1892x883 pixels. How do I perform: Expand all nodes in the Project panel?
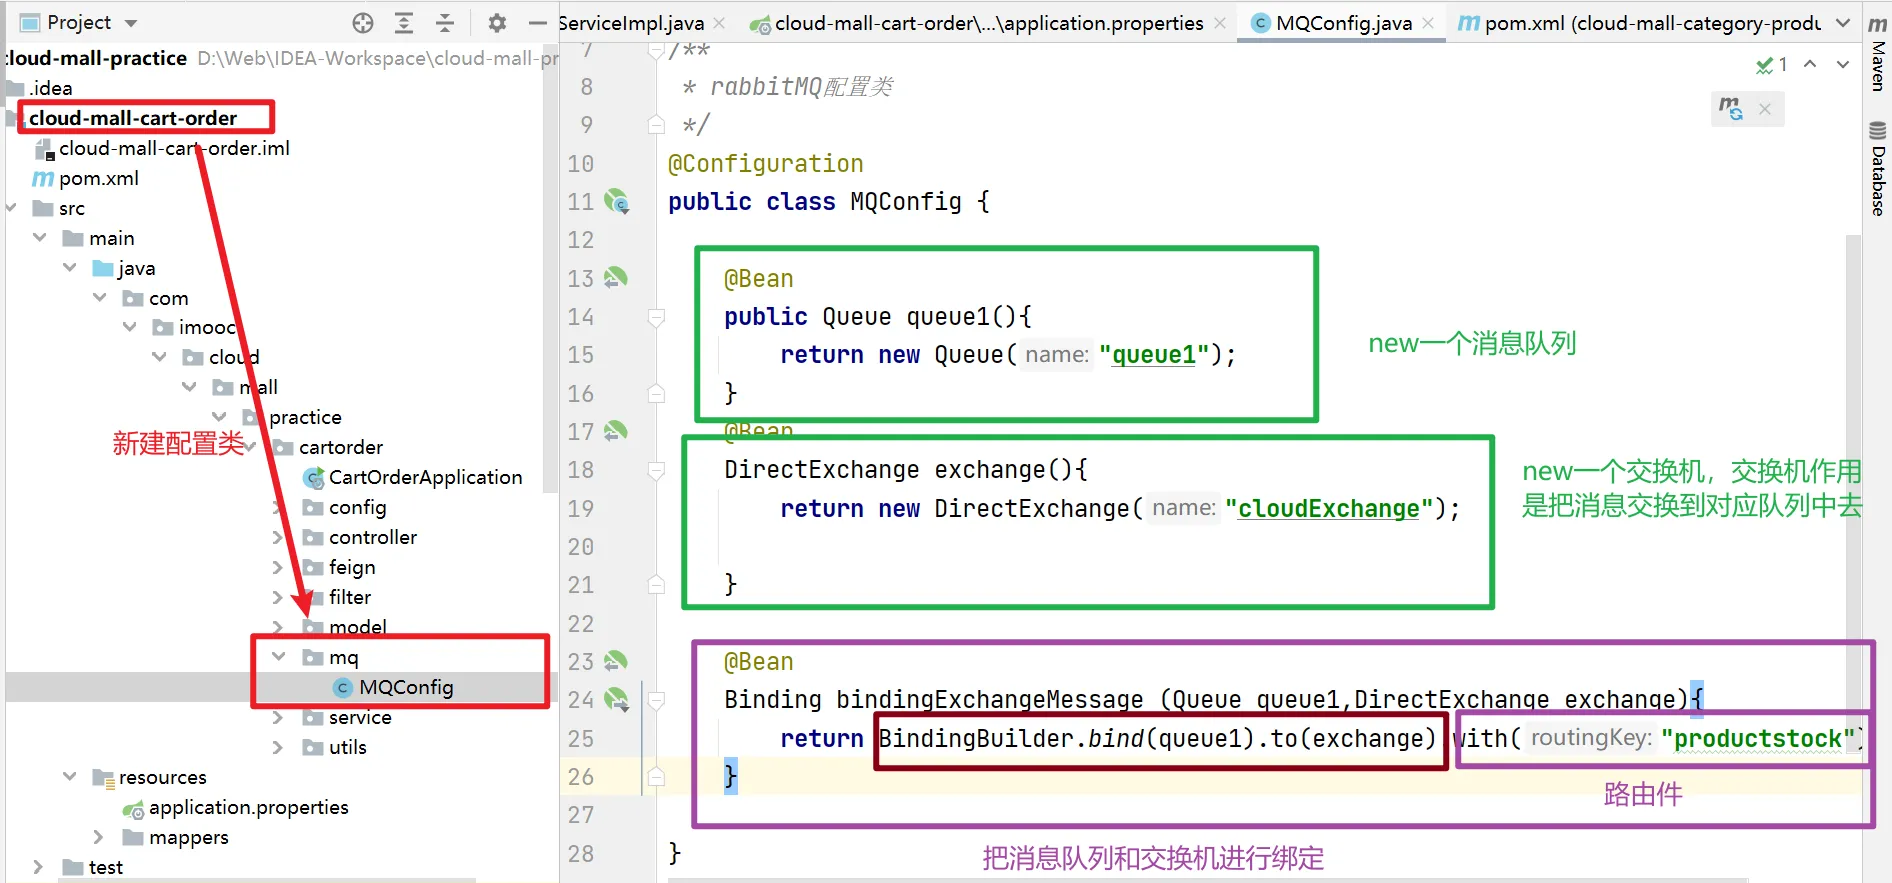pyautogui.click(x=404, y=23)
